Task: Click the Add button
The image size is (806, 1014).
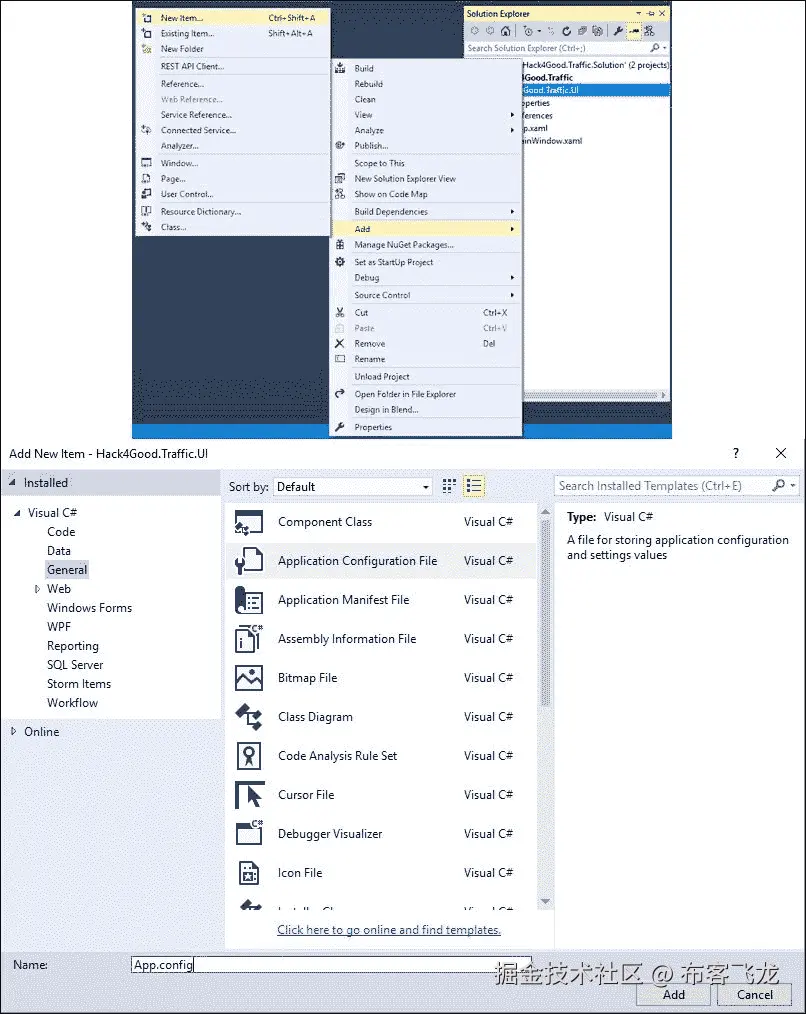Action: [x=673, y=994]
